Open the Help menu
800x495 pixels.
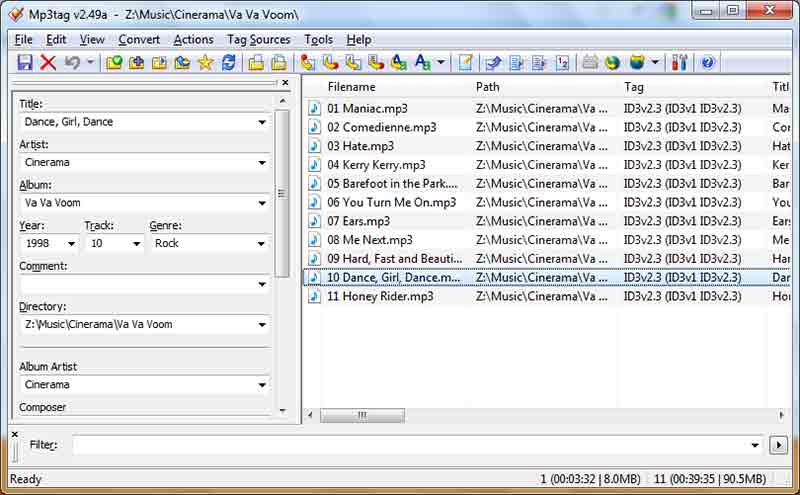359,39
